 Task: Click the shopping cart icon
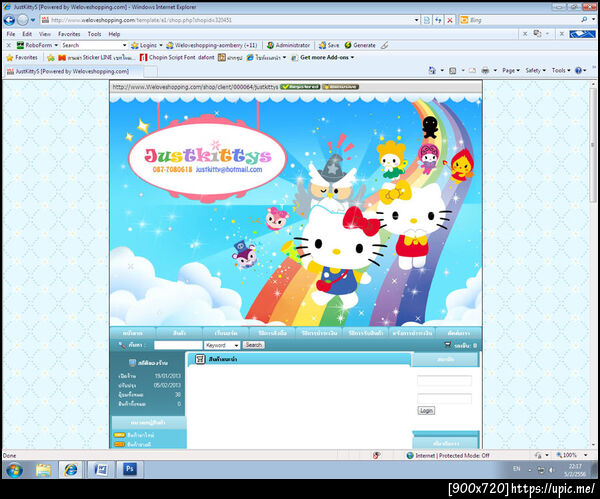pos(447,345)
